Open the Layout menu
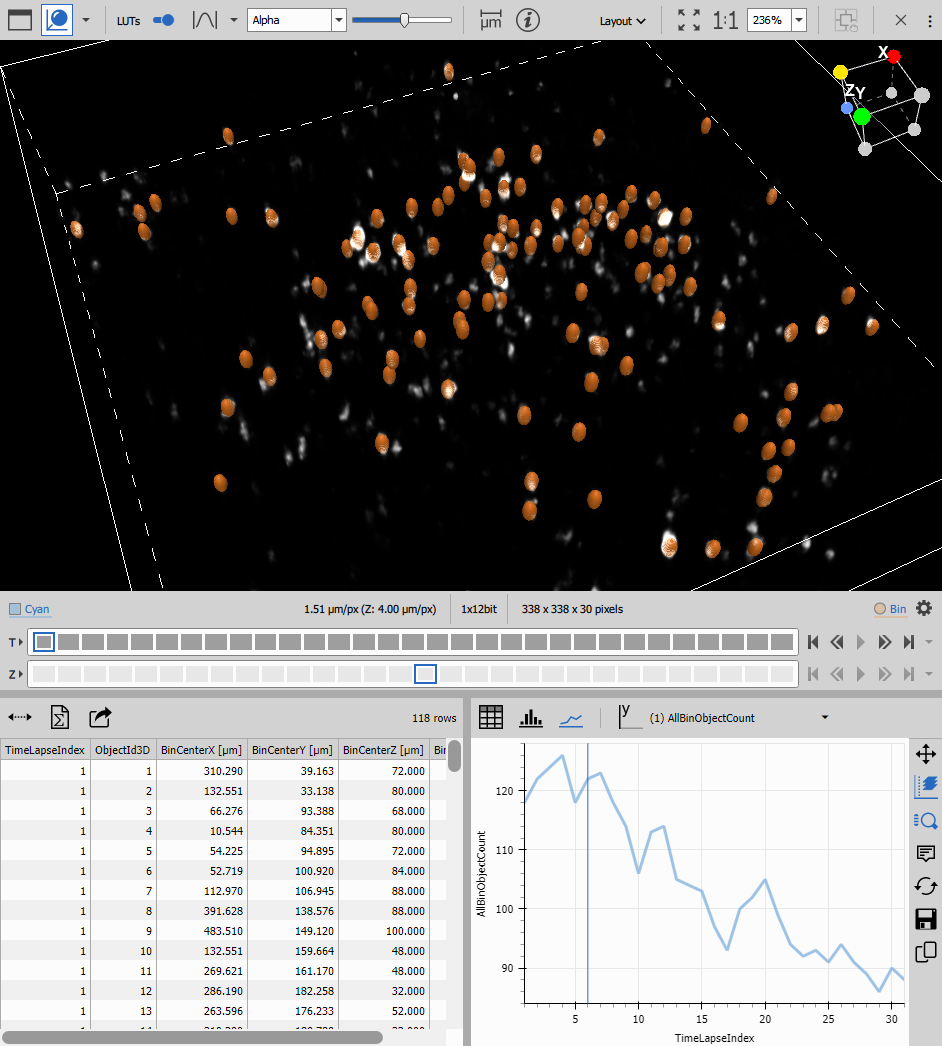This screenshot has width=942, height=1046. (622, 20)
